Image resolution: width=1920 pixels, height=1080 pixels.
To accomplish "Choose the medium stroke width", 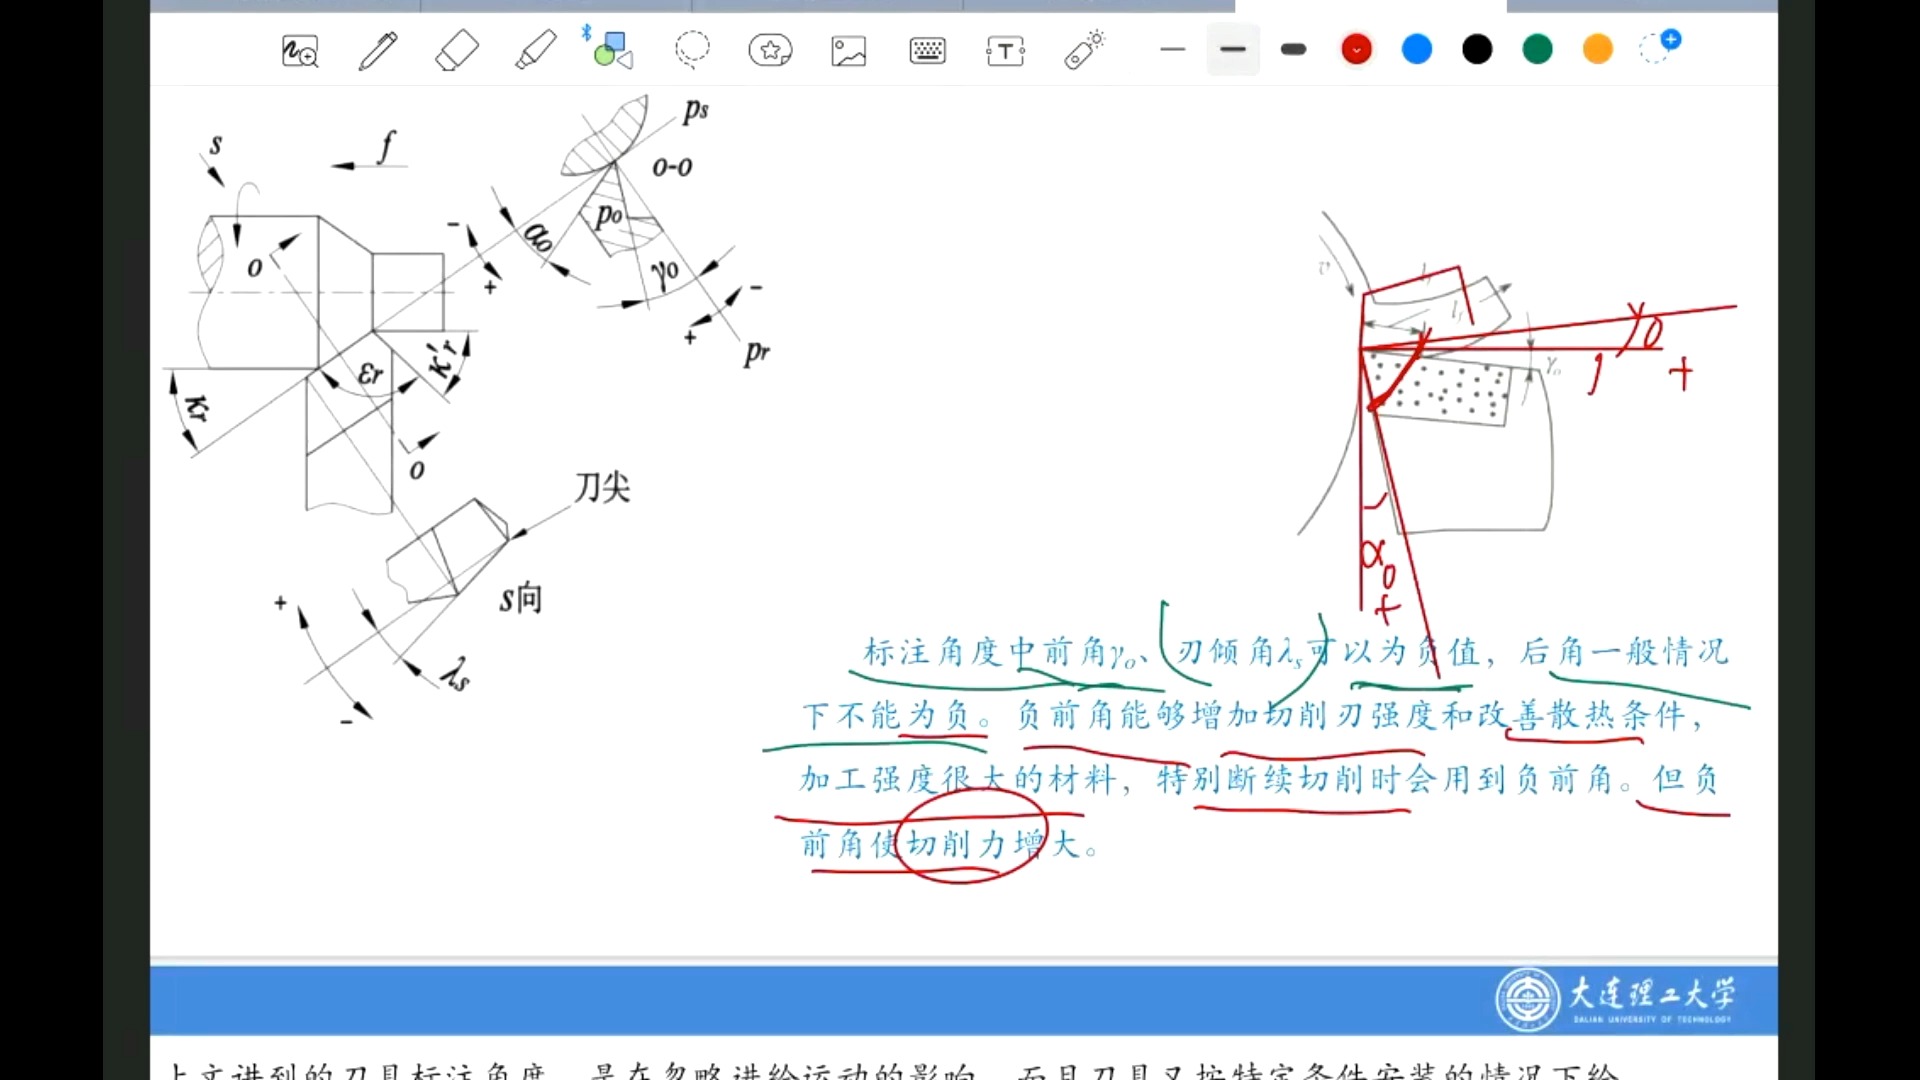I will click(1233, 49).
